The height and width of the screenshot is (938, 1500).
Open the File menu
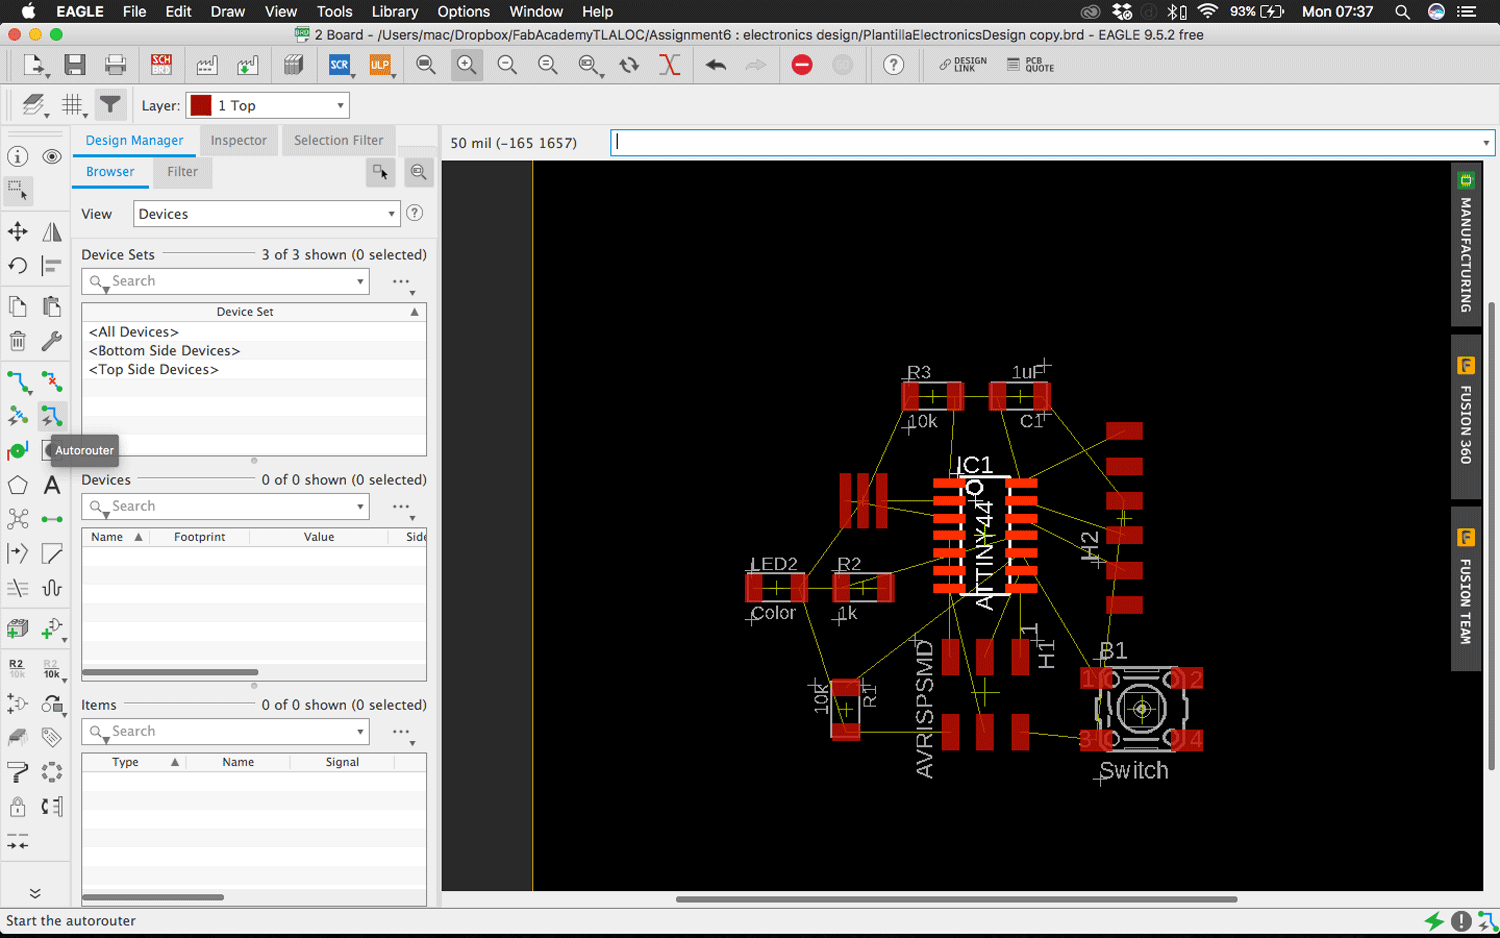point(134,12)
